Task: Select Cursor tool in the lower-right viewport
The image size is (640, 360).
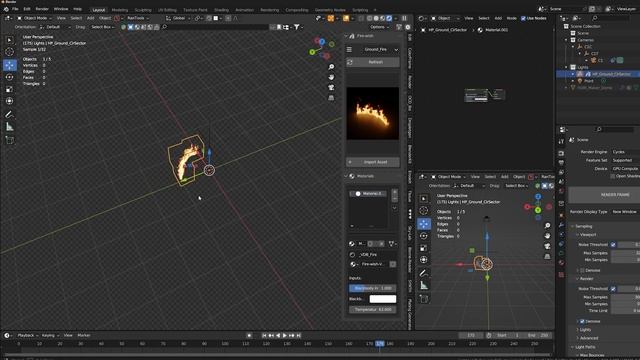Action: [x=424, y=211]
